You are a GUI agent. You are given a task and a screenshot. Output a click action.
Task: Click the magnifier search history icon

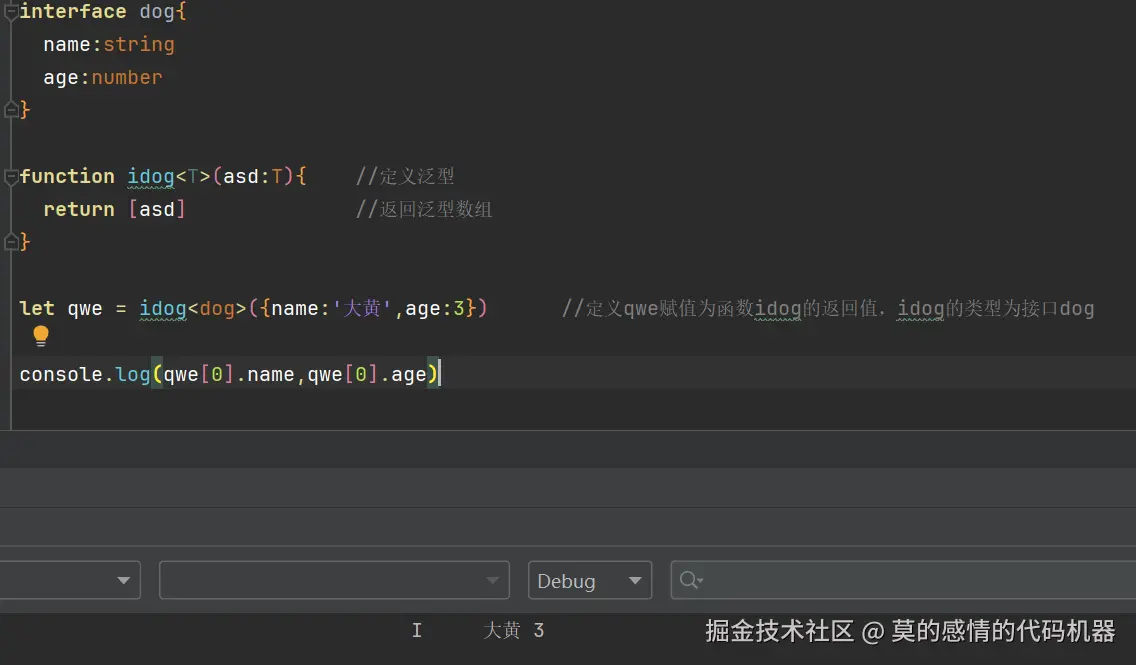pyautogui.click(x=691, y=580)
